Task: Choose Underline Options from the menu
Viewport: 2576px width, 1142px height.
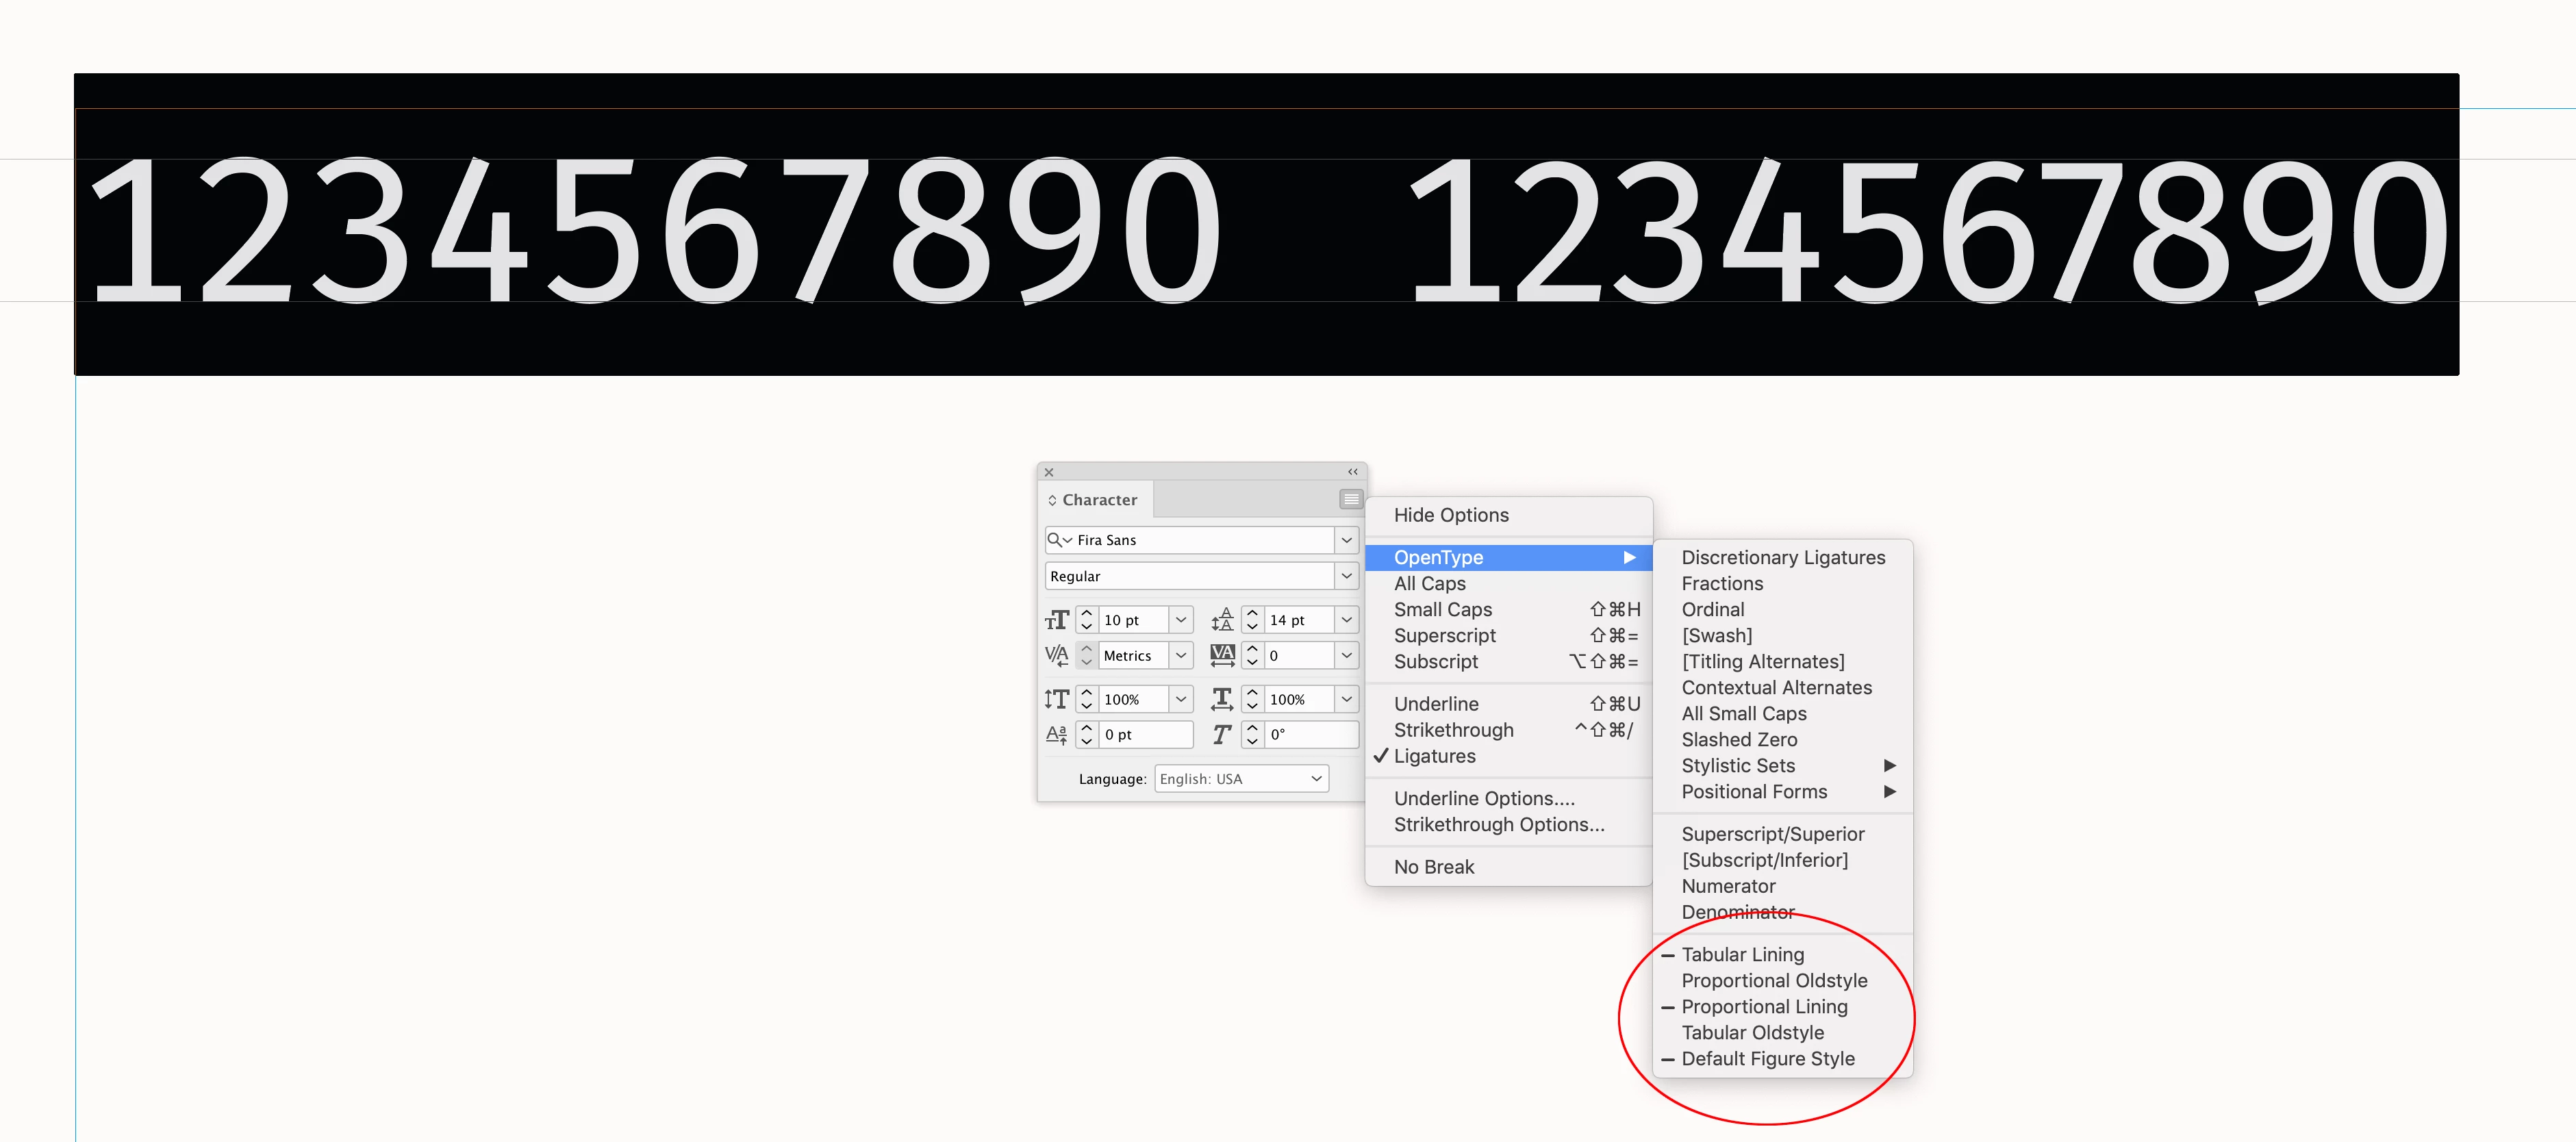Action: click(x=1484, y=799)
